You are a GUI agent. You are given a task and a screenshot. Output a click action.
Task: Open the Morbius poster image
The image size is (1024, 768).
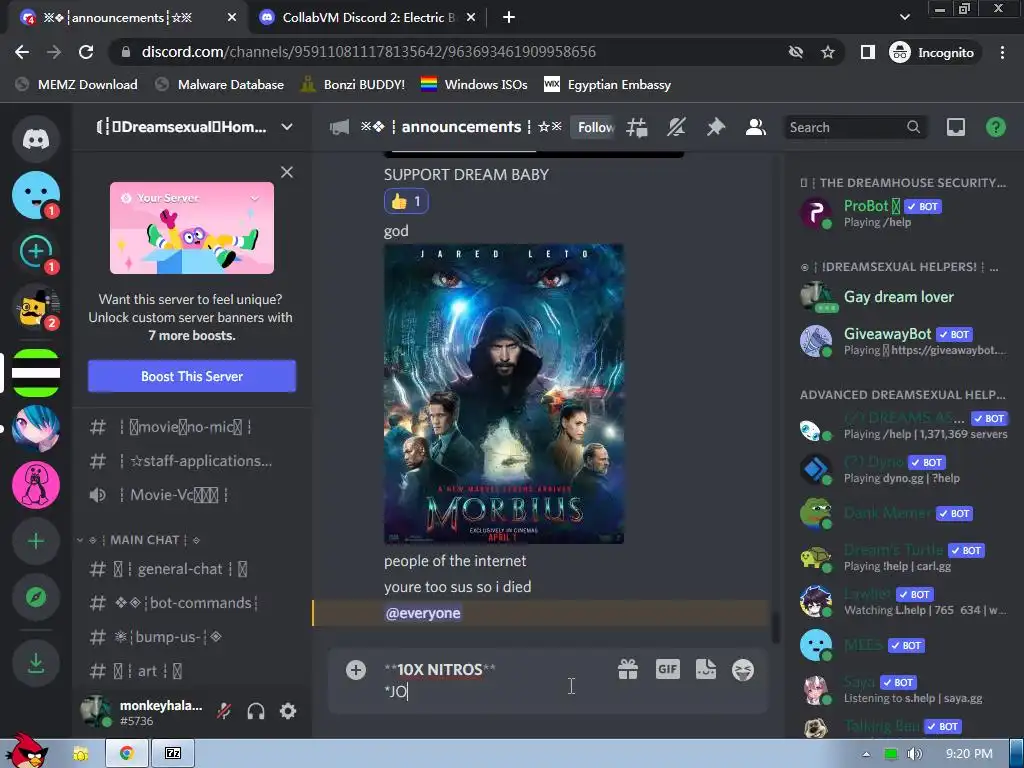(504, 394)
